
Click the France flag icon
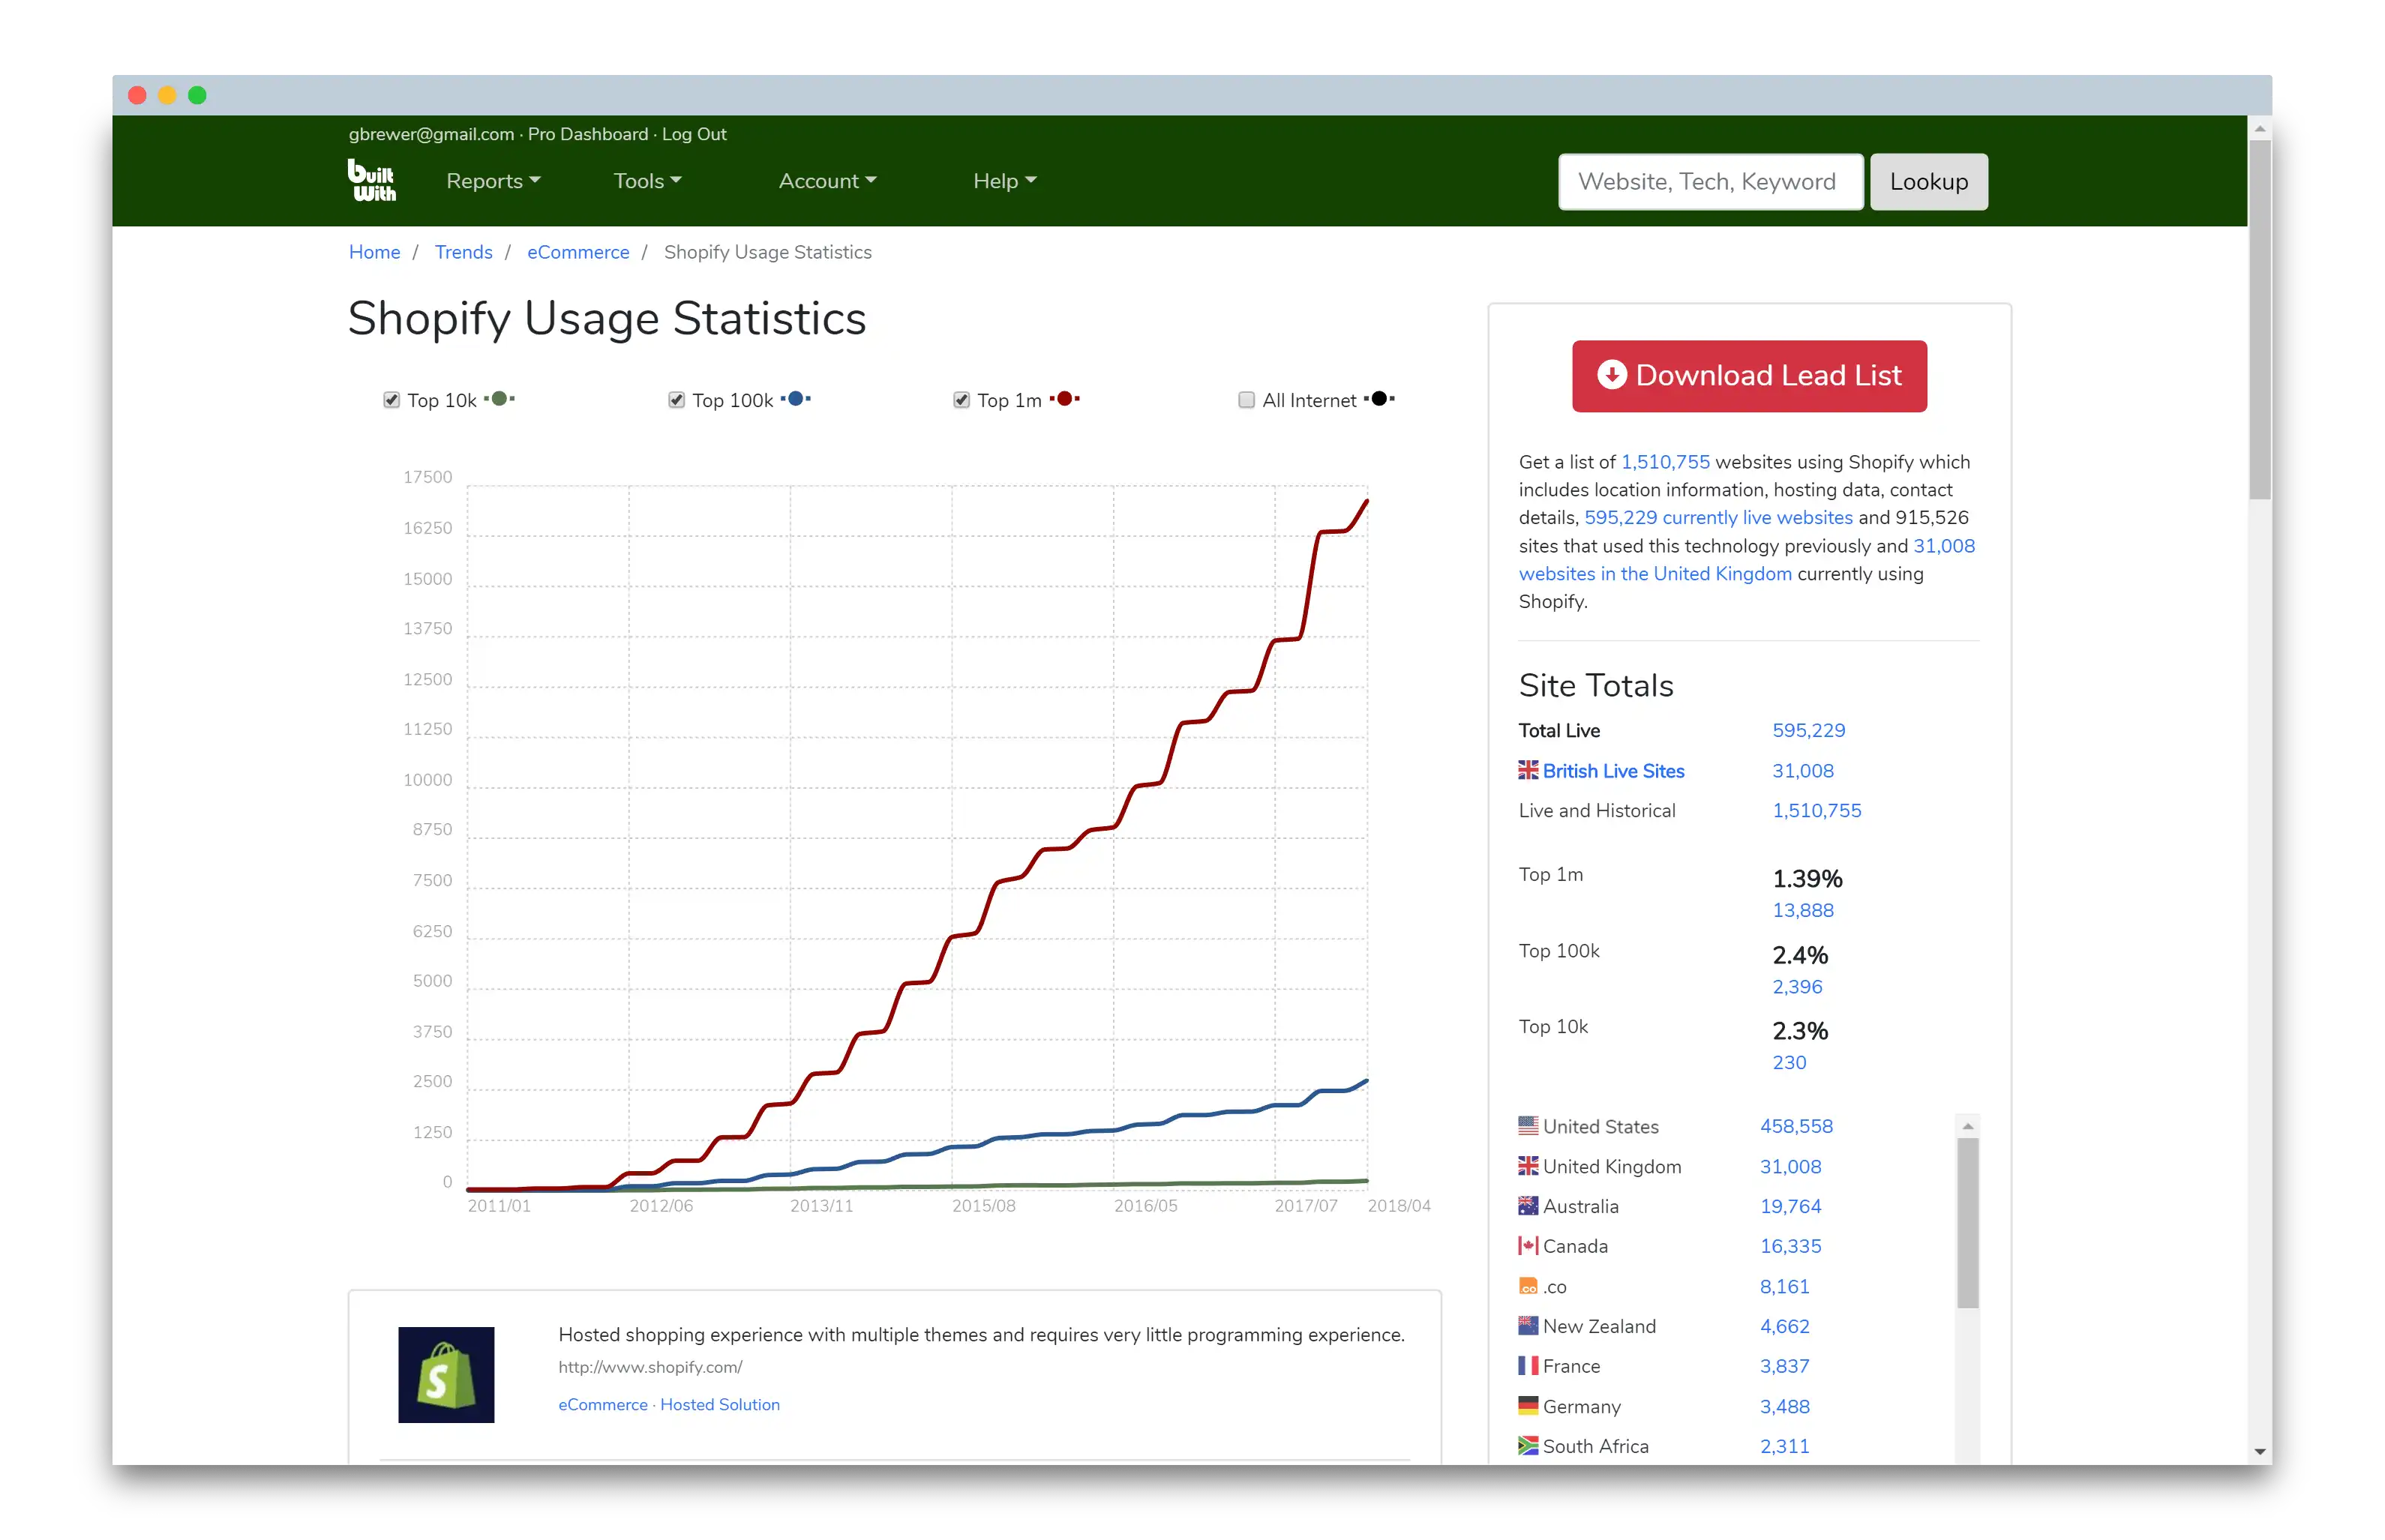point(1527,1365)
